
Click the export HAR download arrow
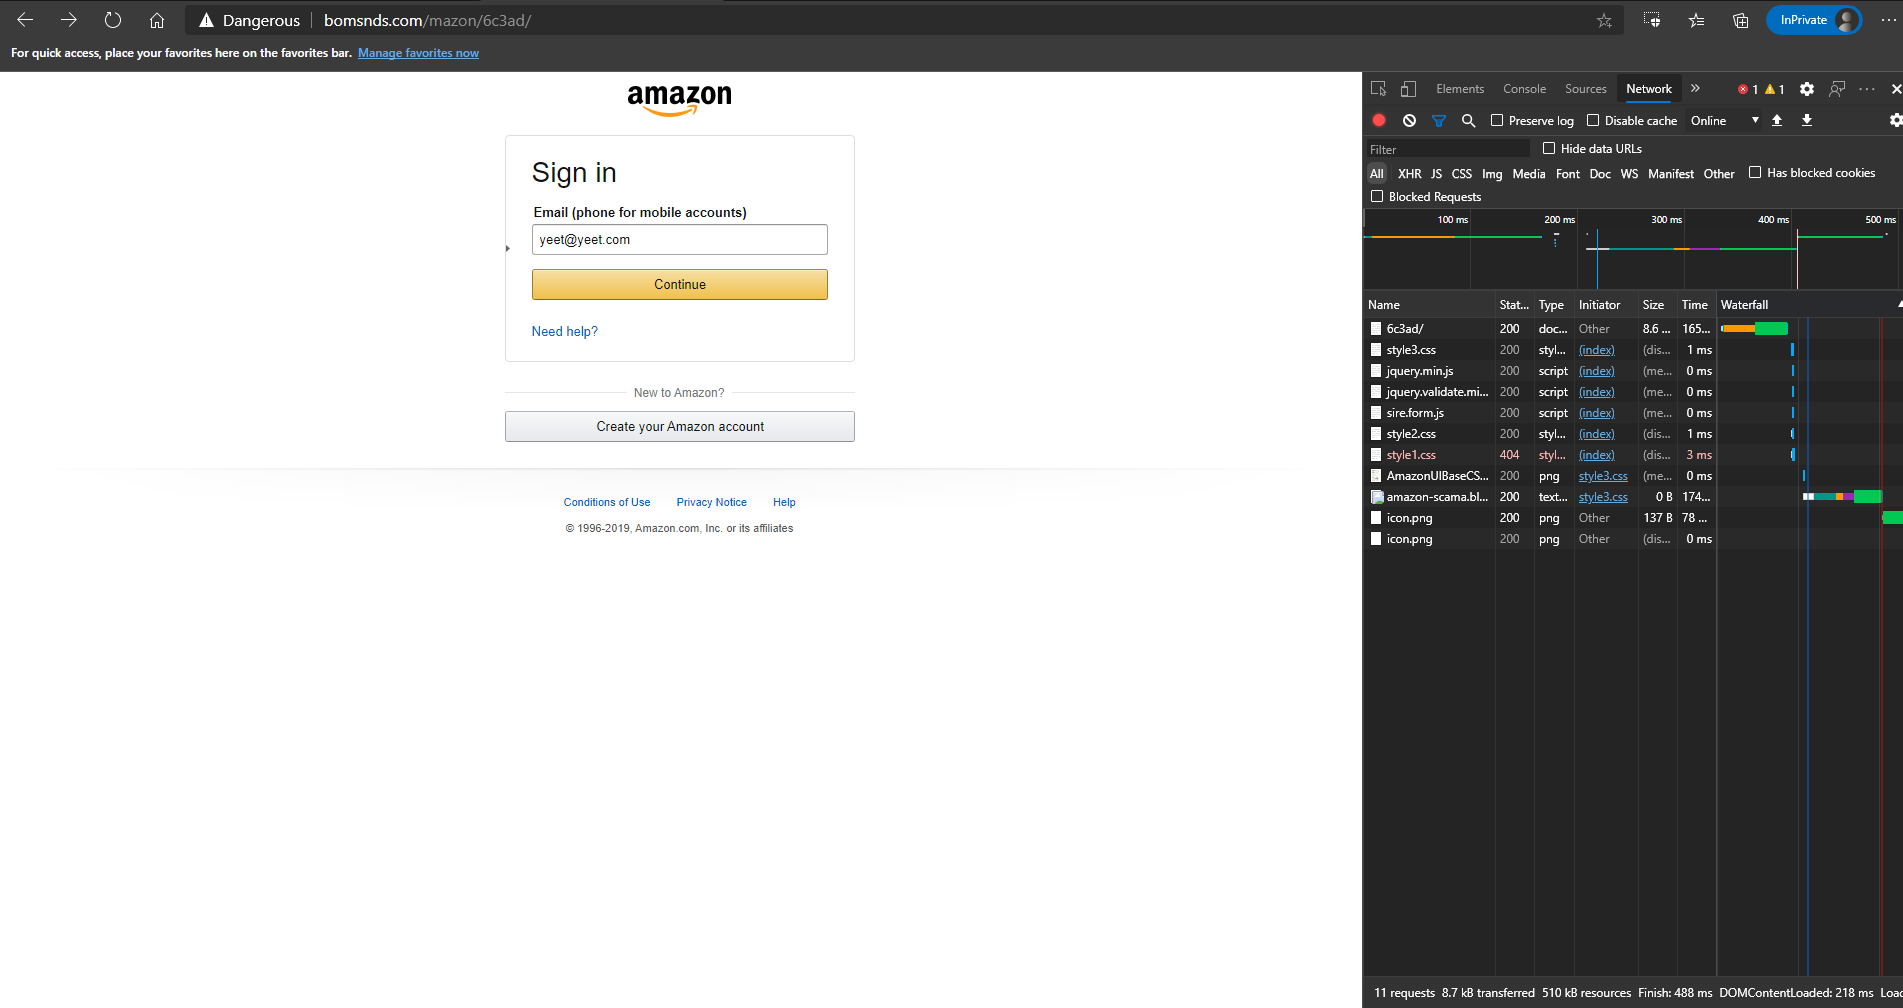pos(1807,120)
